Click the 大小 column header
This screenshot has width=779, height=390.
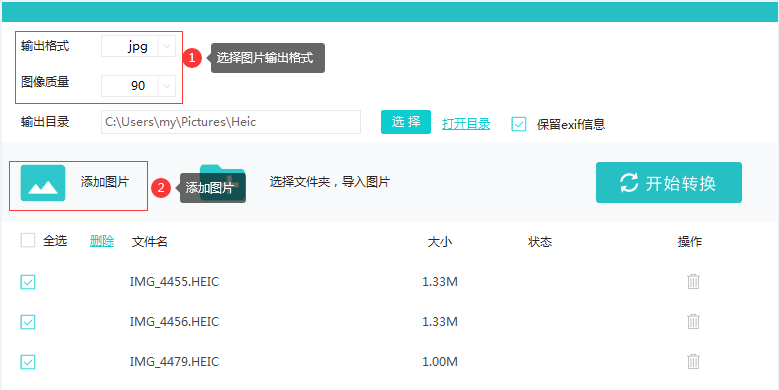click(x=440, y=242)
